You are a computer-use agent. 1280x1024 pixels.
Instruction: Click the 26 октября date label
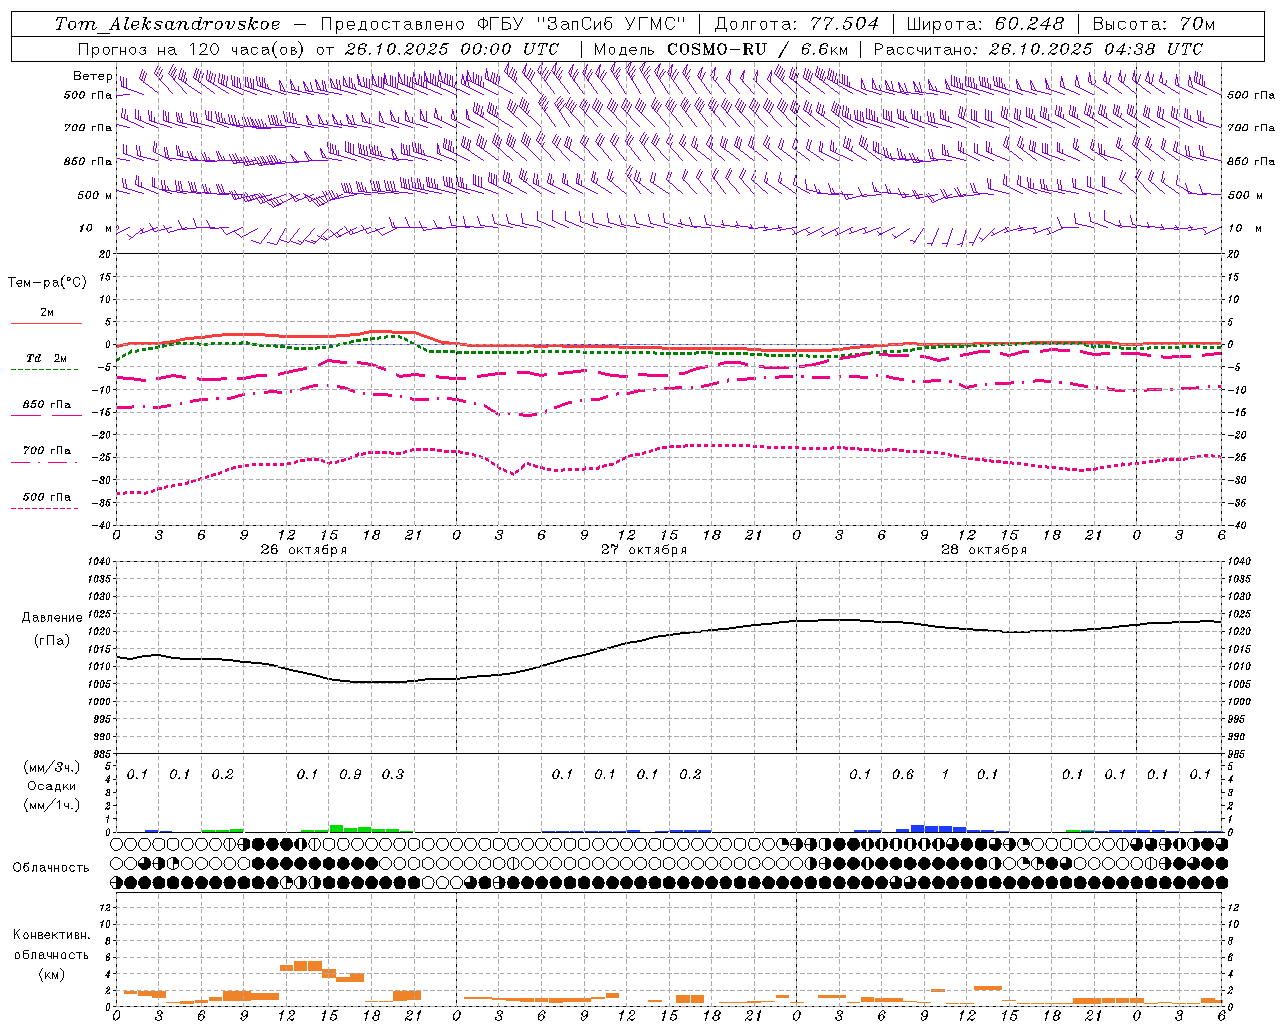coord(304,550)
